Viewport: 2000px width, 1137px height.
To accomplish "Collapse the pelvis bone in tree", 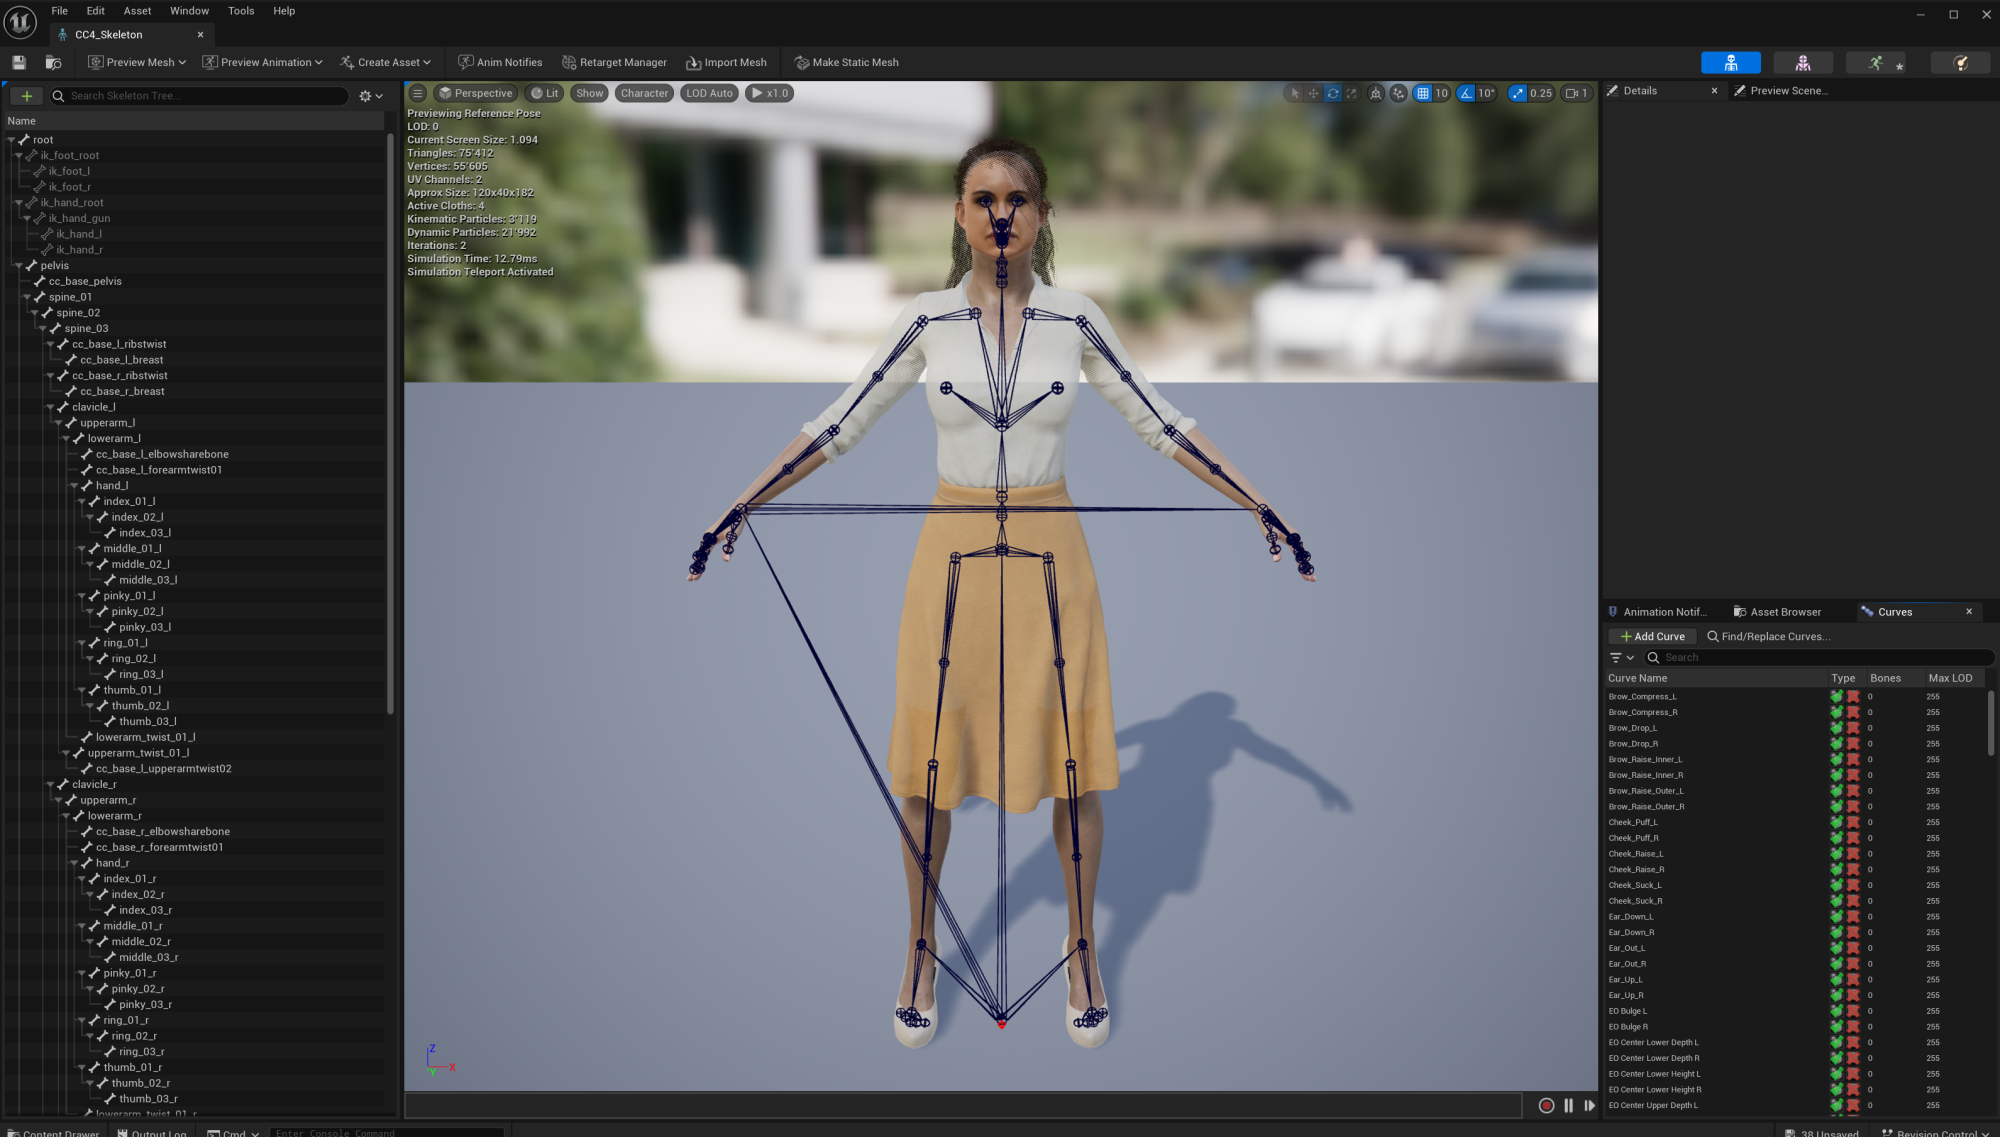I will click(19, 266).
